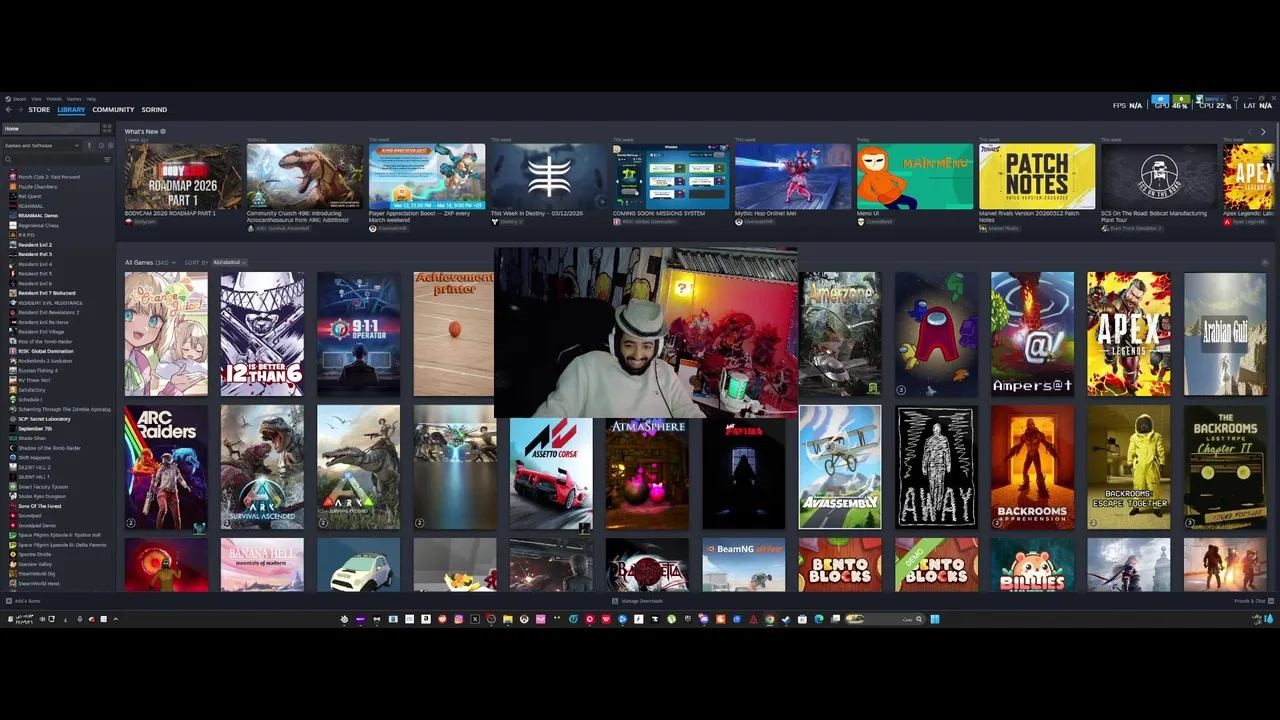Switch to the LIBRARY tab
The width and height of the screenshot is (1280, 720).
click(71, 109)
